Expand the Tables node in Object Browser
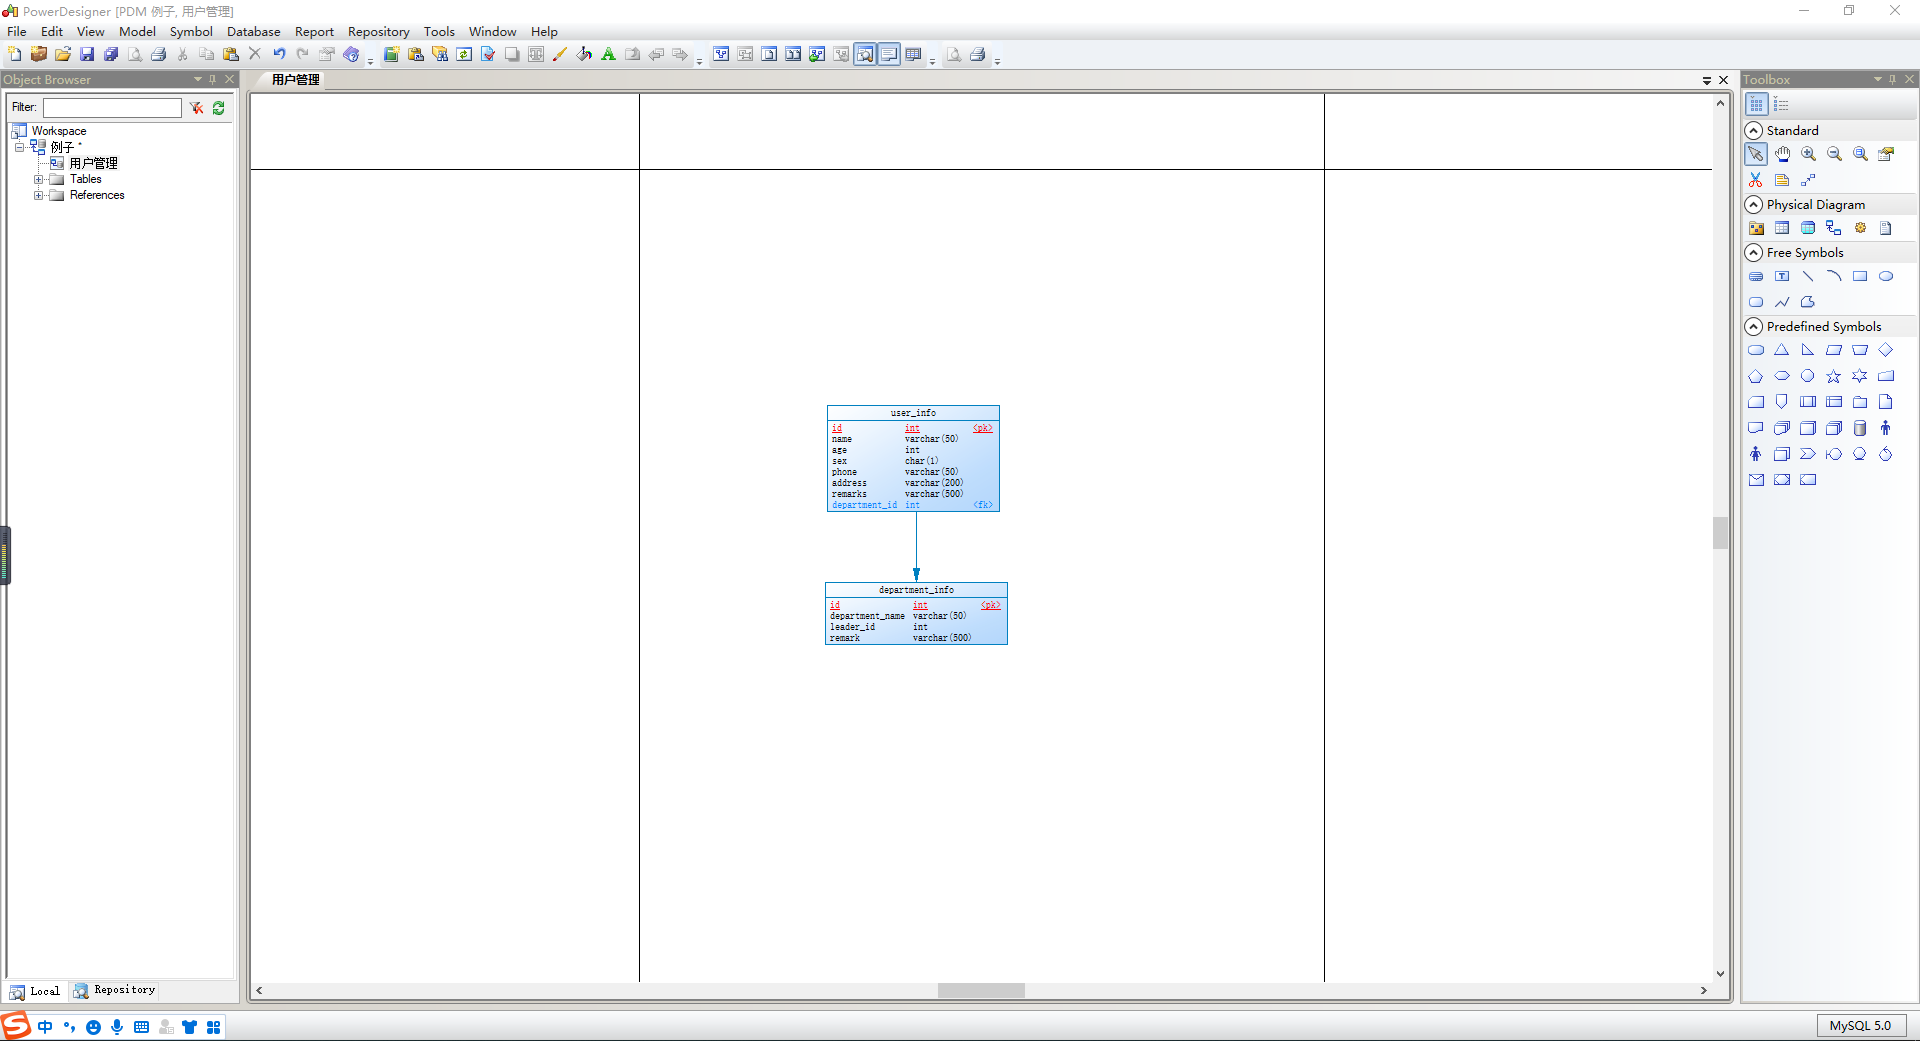Image resolution: width=1920 pixels, height=1041 pixels. click(x=40, y=179)
